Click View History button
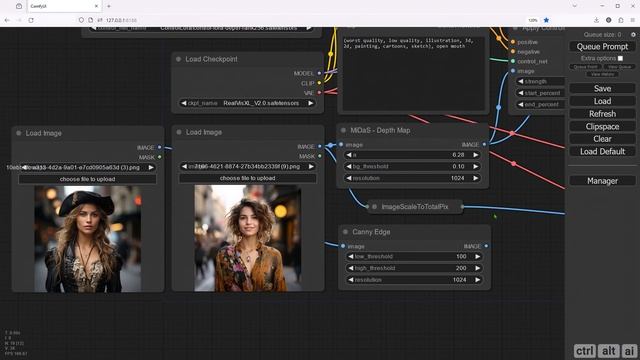 [602, 74]
